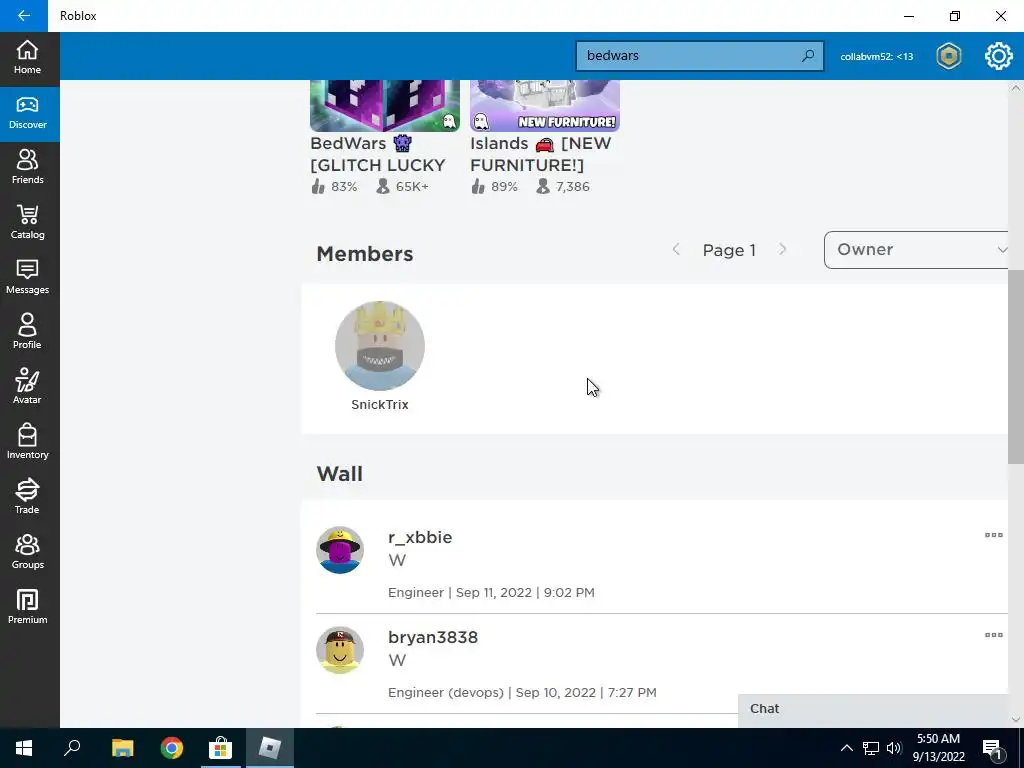Image resolution: width=1024 pixels, height=768 pixels.
Task: Open the Chat panel
Action: (x=873, y=709)
